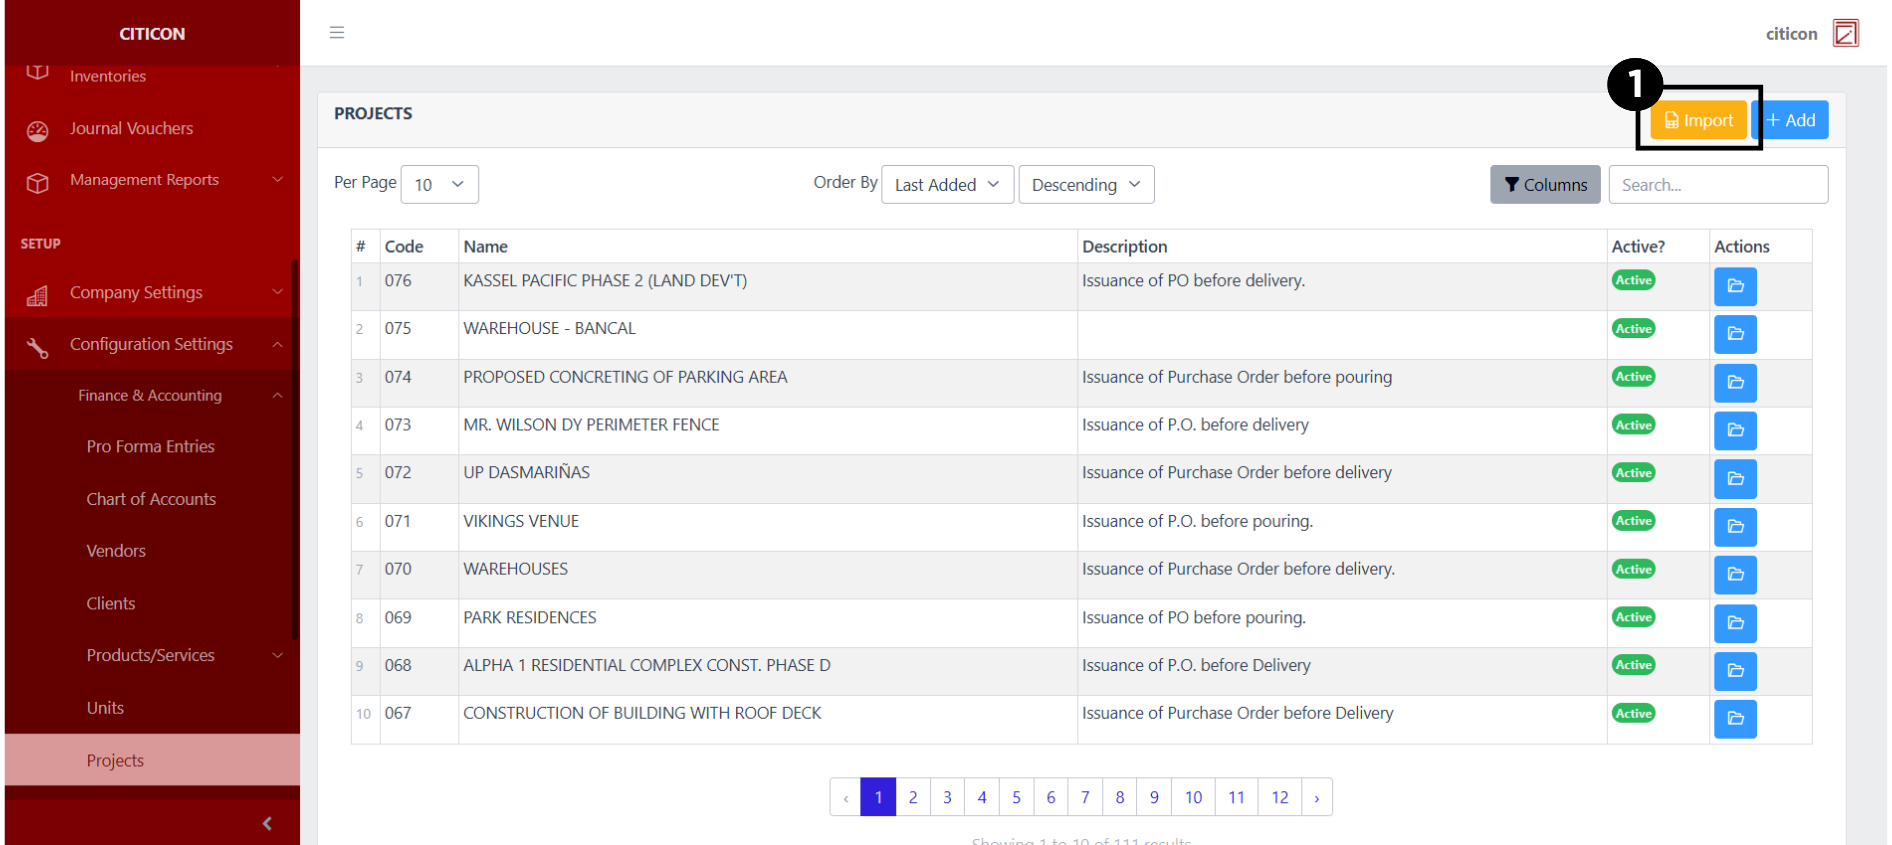Screen dimensions: 1892x845
Task: Click the orange Import button
Action: click(1698, 121)
